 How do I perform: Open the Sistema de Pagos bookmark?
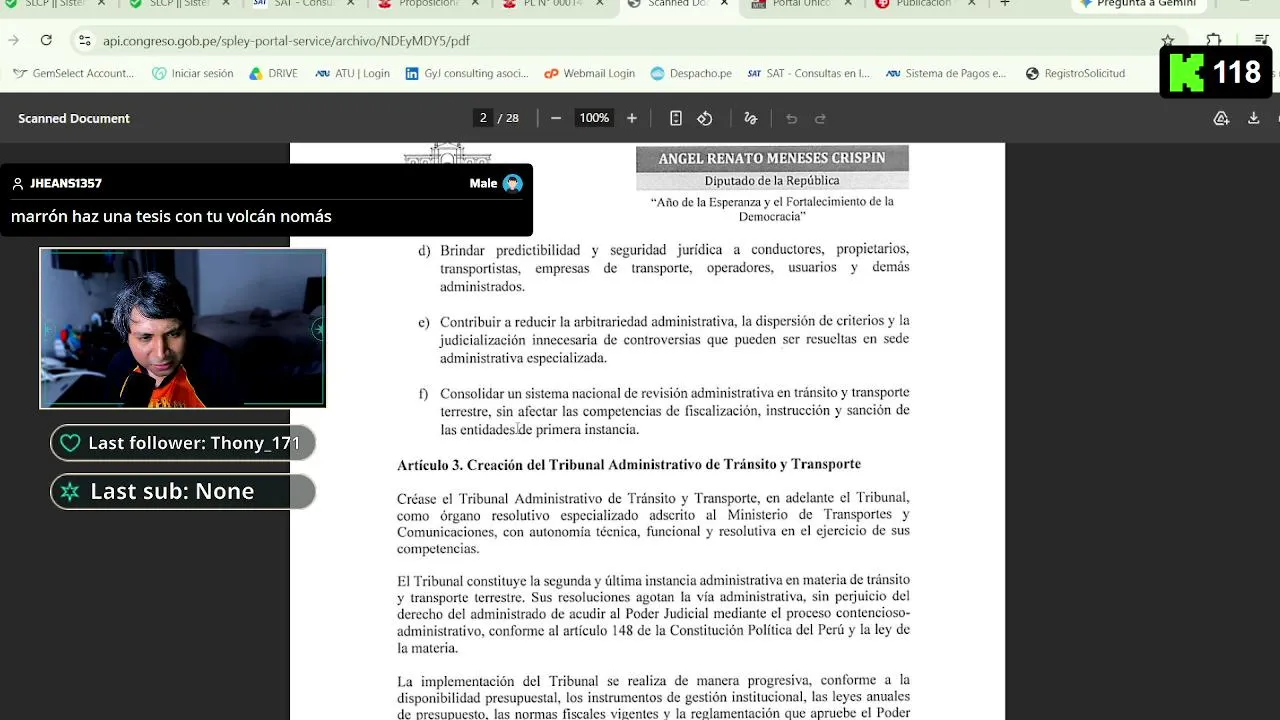946,73
